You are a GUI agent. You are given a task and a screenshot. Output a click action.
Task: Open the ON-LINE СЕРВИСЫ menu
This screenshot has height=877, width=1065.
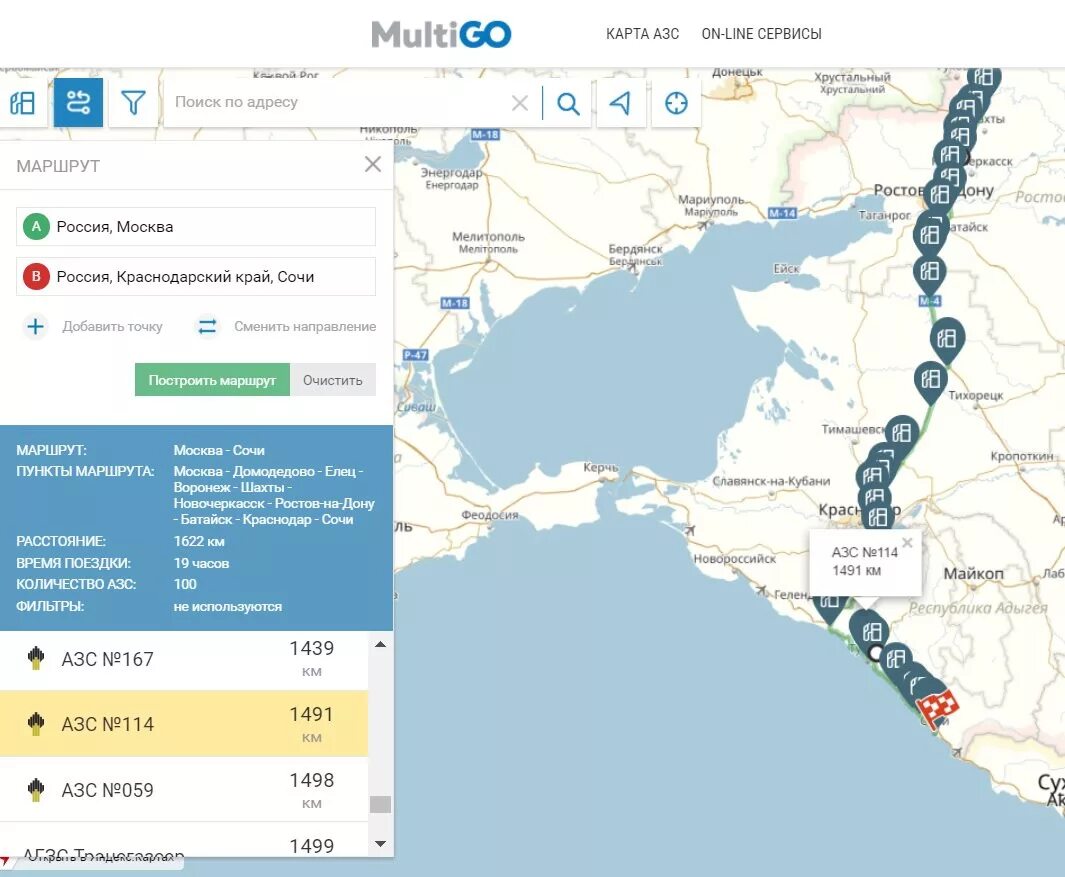761,34
